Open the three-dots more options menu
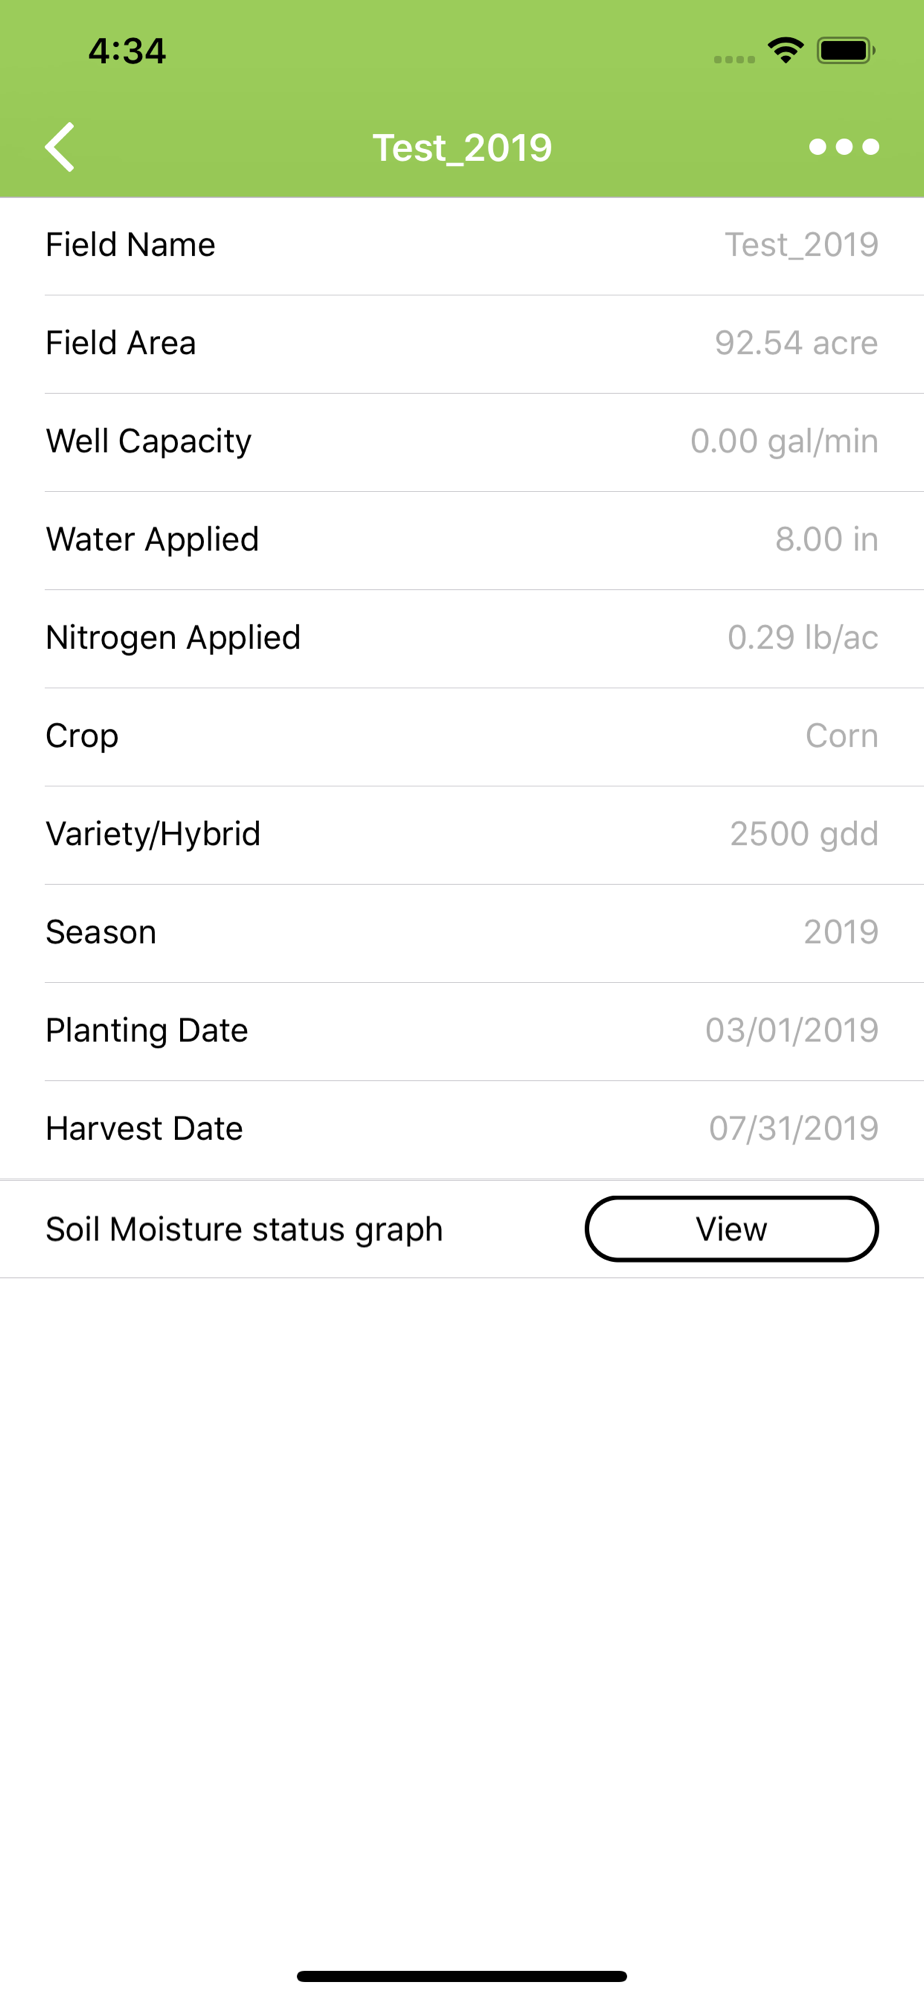924x2000 pixels. pyautogui.click(x=844, y=147)
